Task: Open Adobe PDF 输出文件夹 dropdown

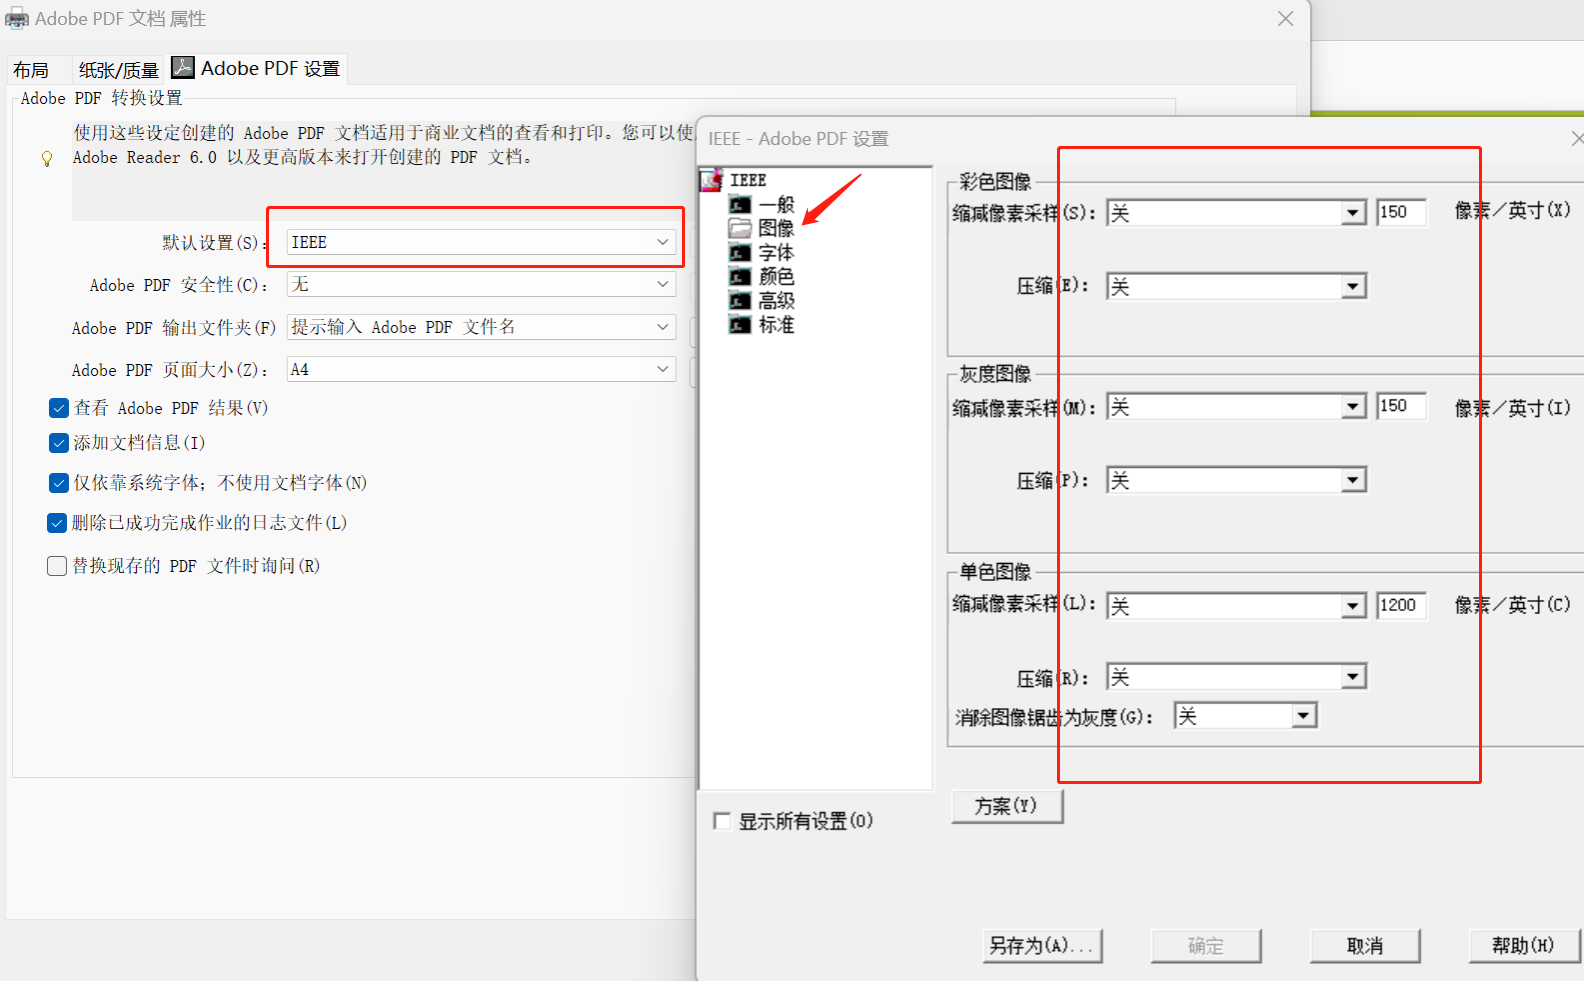Action: tap(481, 327)
